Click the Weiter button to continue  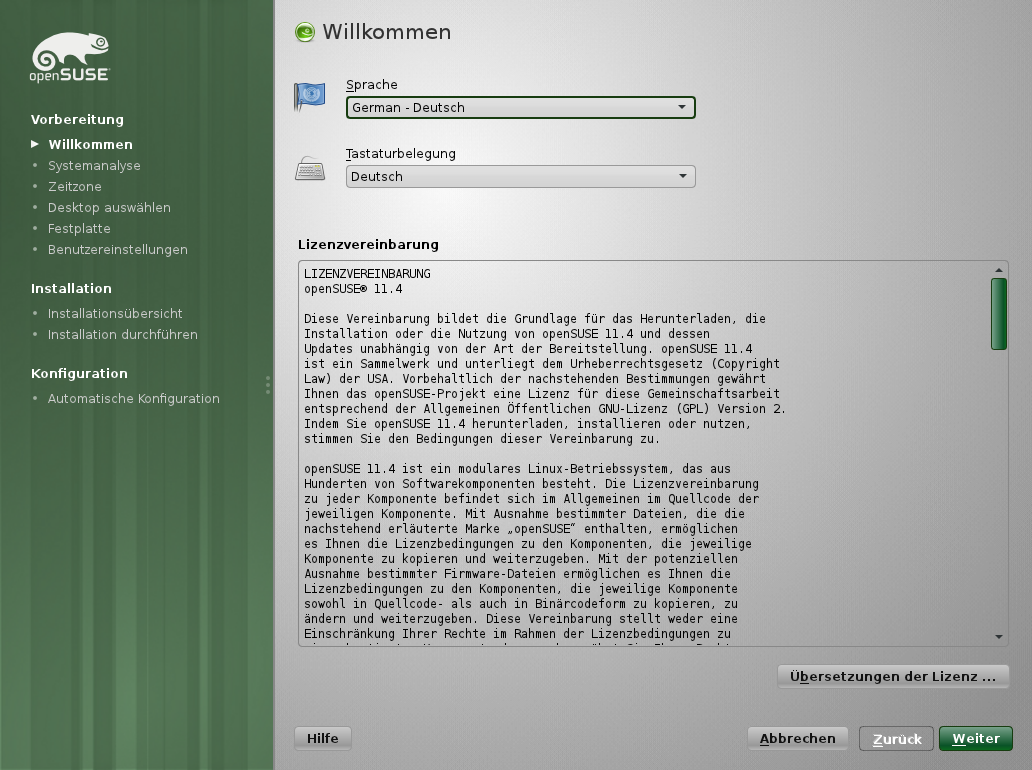(975, 738)
